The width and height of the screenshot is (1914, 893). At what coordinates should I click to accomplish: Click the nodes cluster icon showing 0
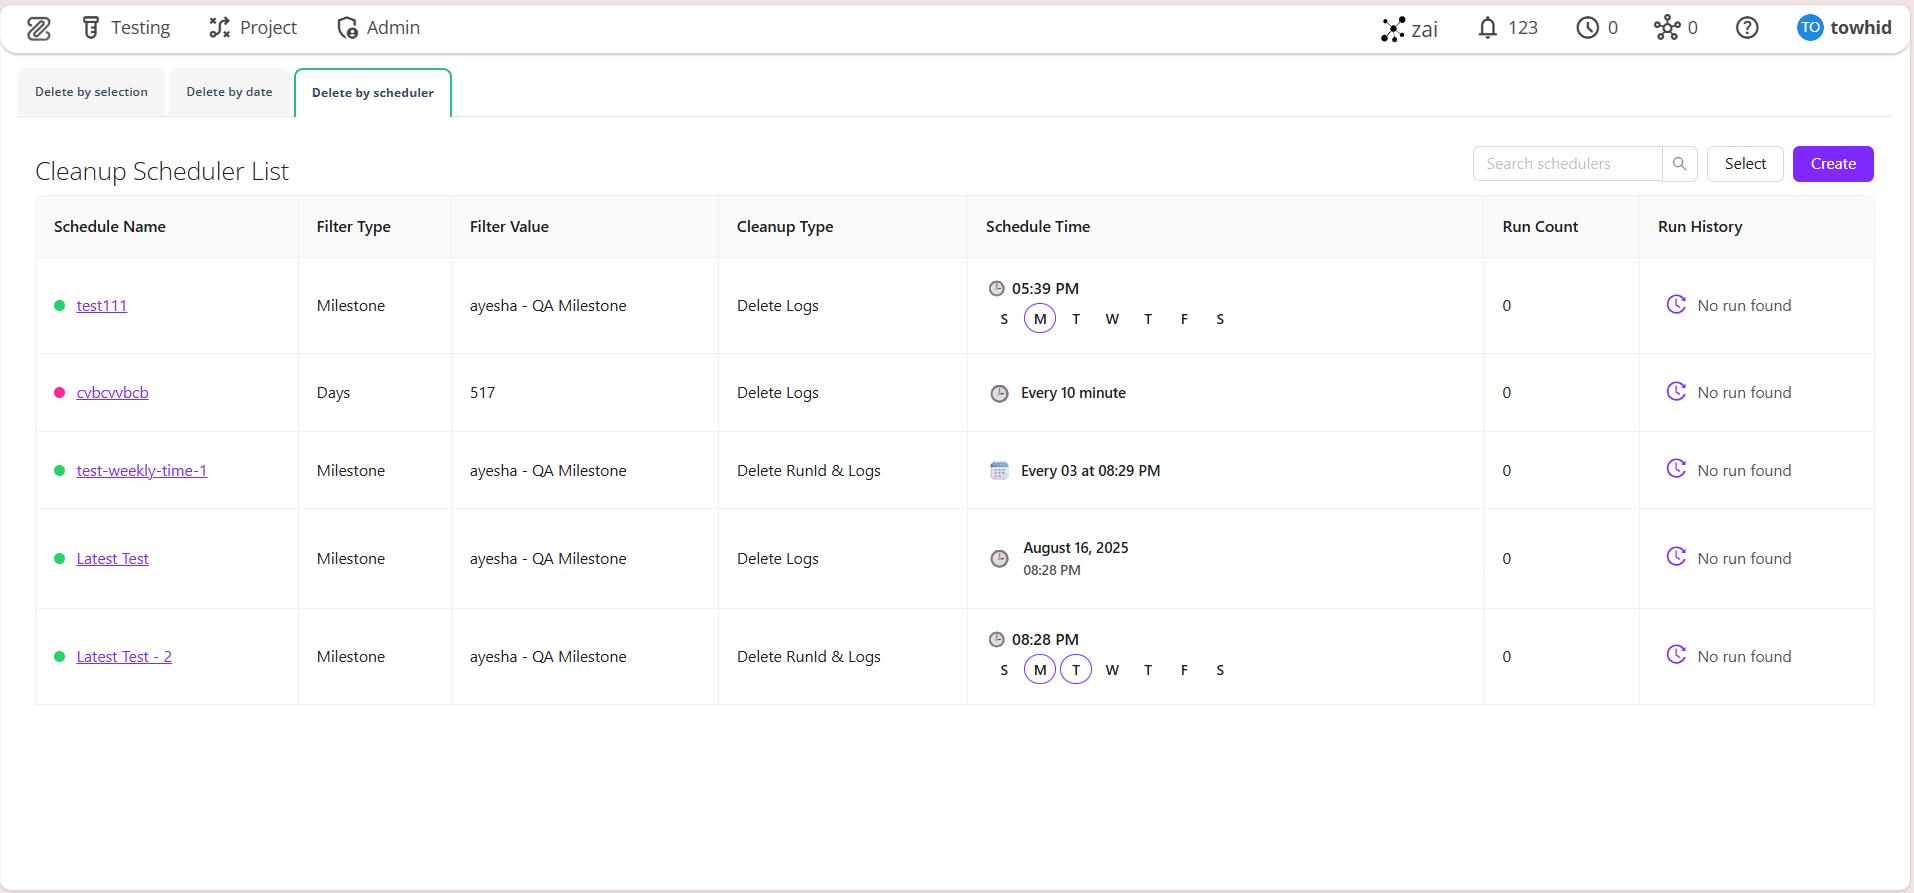[x=1666, y=28]
